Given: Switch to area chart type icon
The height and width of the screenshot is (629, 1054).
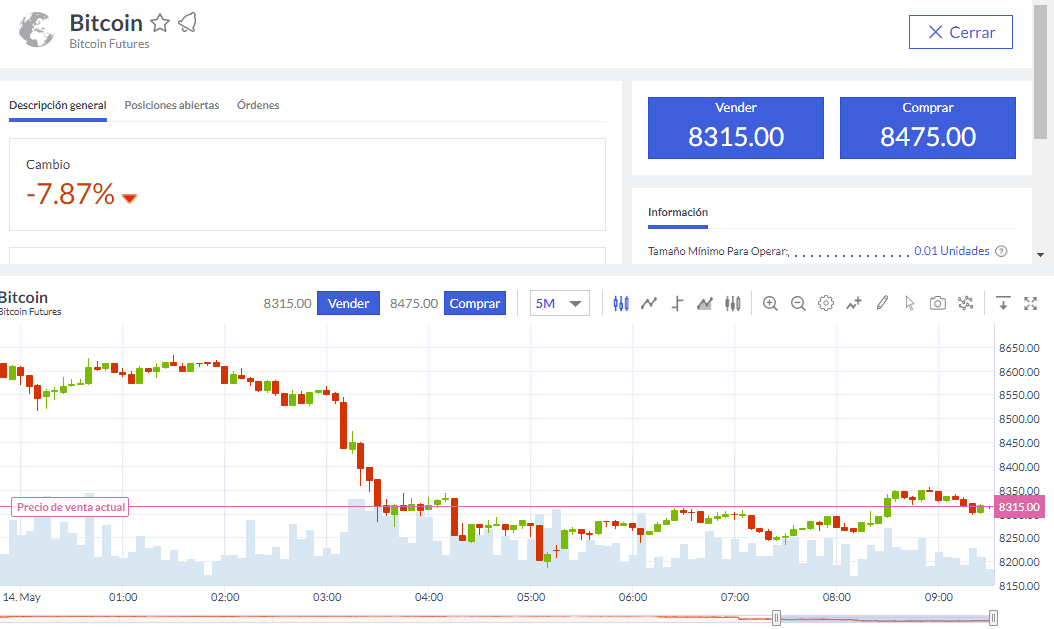Looking at the screenshot, I should coord(705,303).
